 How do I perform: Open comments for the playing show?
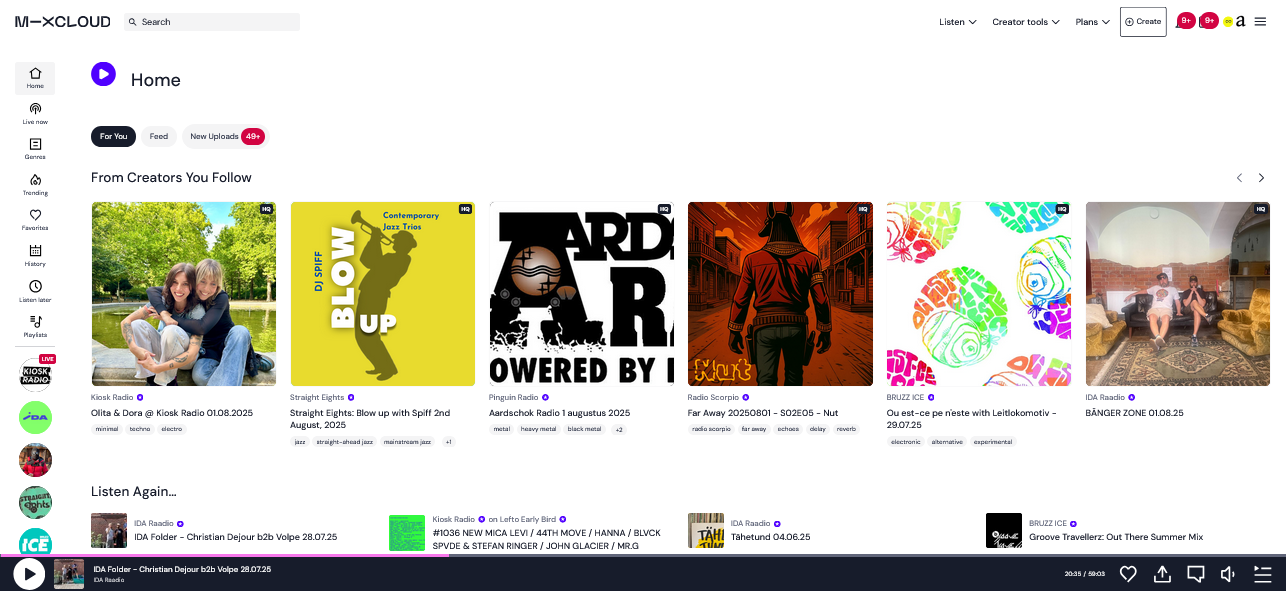click(1195, 573)
